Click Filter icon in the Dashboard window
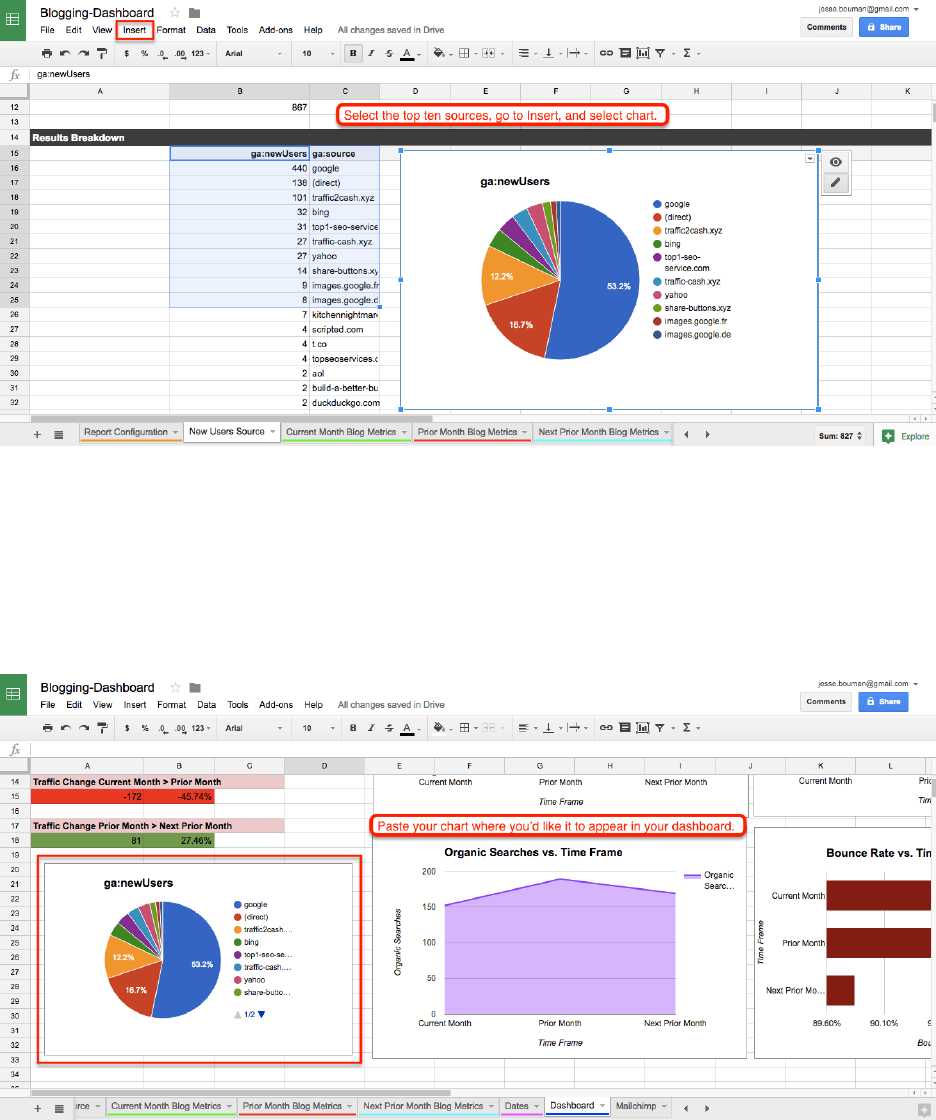This screenshot has width=936, height=1120. pyautogui.click(x=660, y=728)
